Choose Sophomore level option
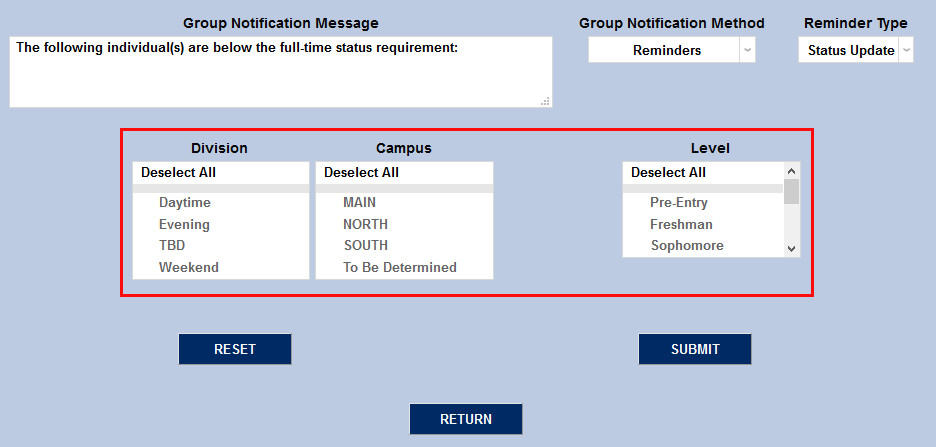 point(686,246)
